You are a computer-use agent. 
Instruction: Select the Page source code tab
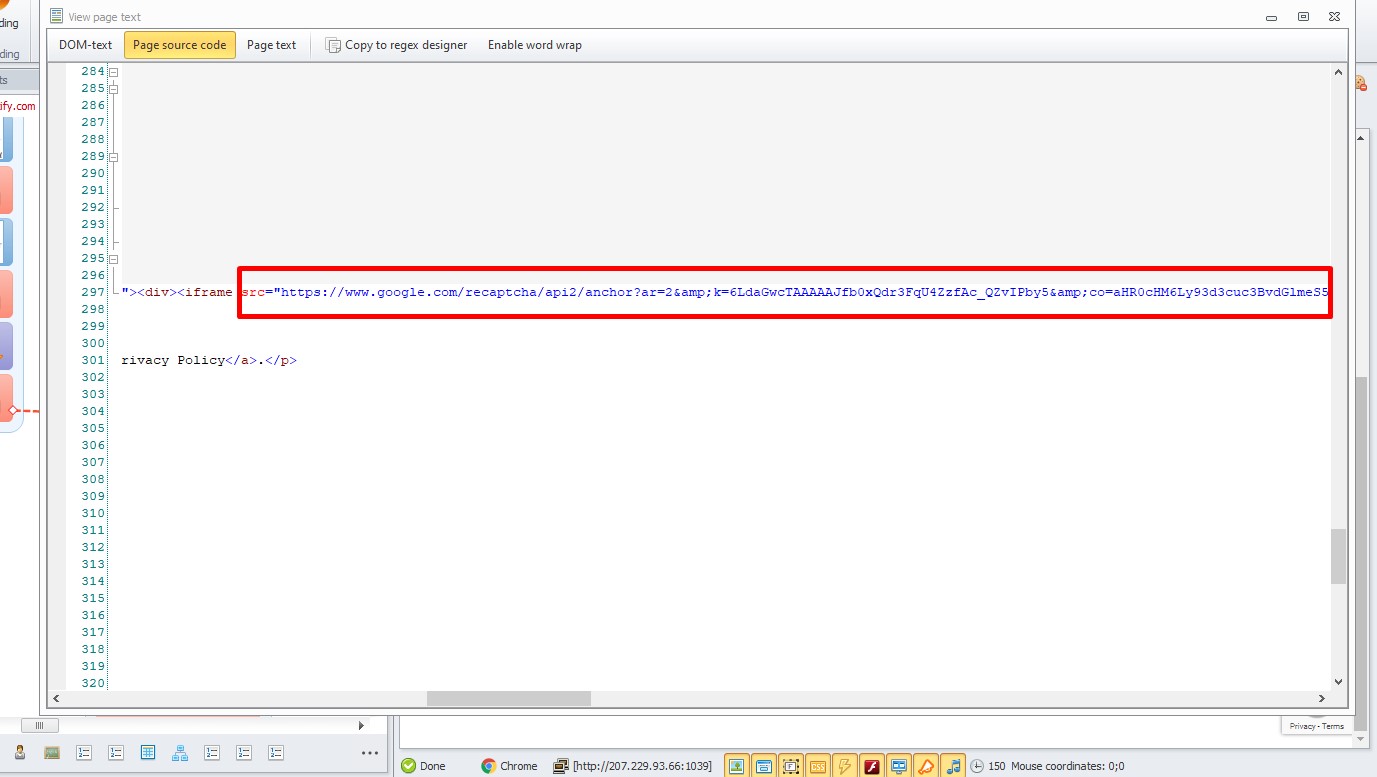(180, 45)
